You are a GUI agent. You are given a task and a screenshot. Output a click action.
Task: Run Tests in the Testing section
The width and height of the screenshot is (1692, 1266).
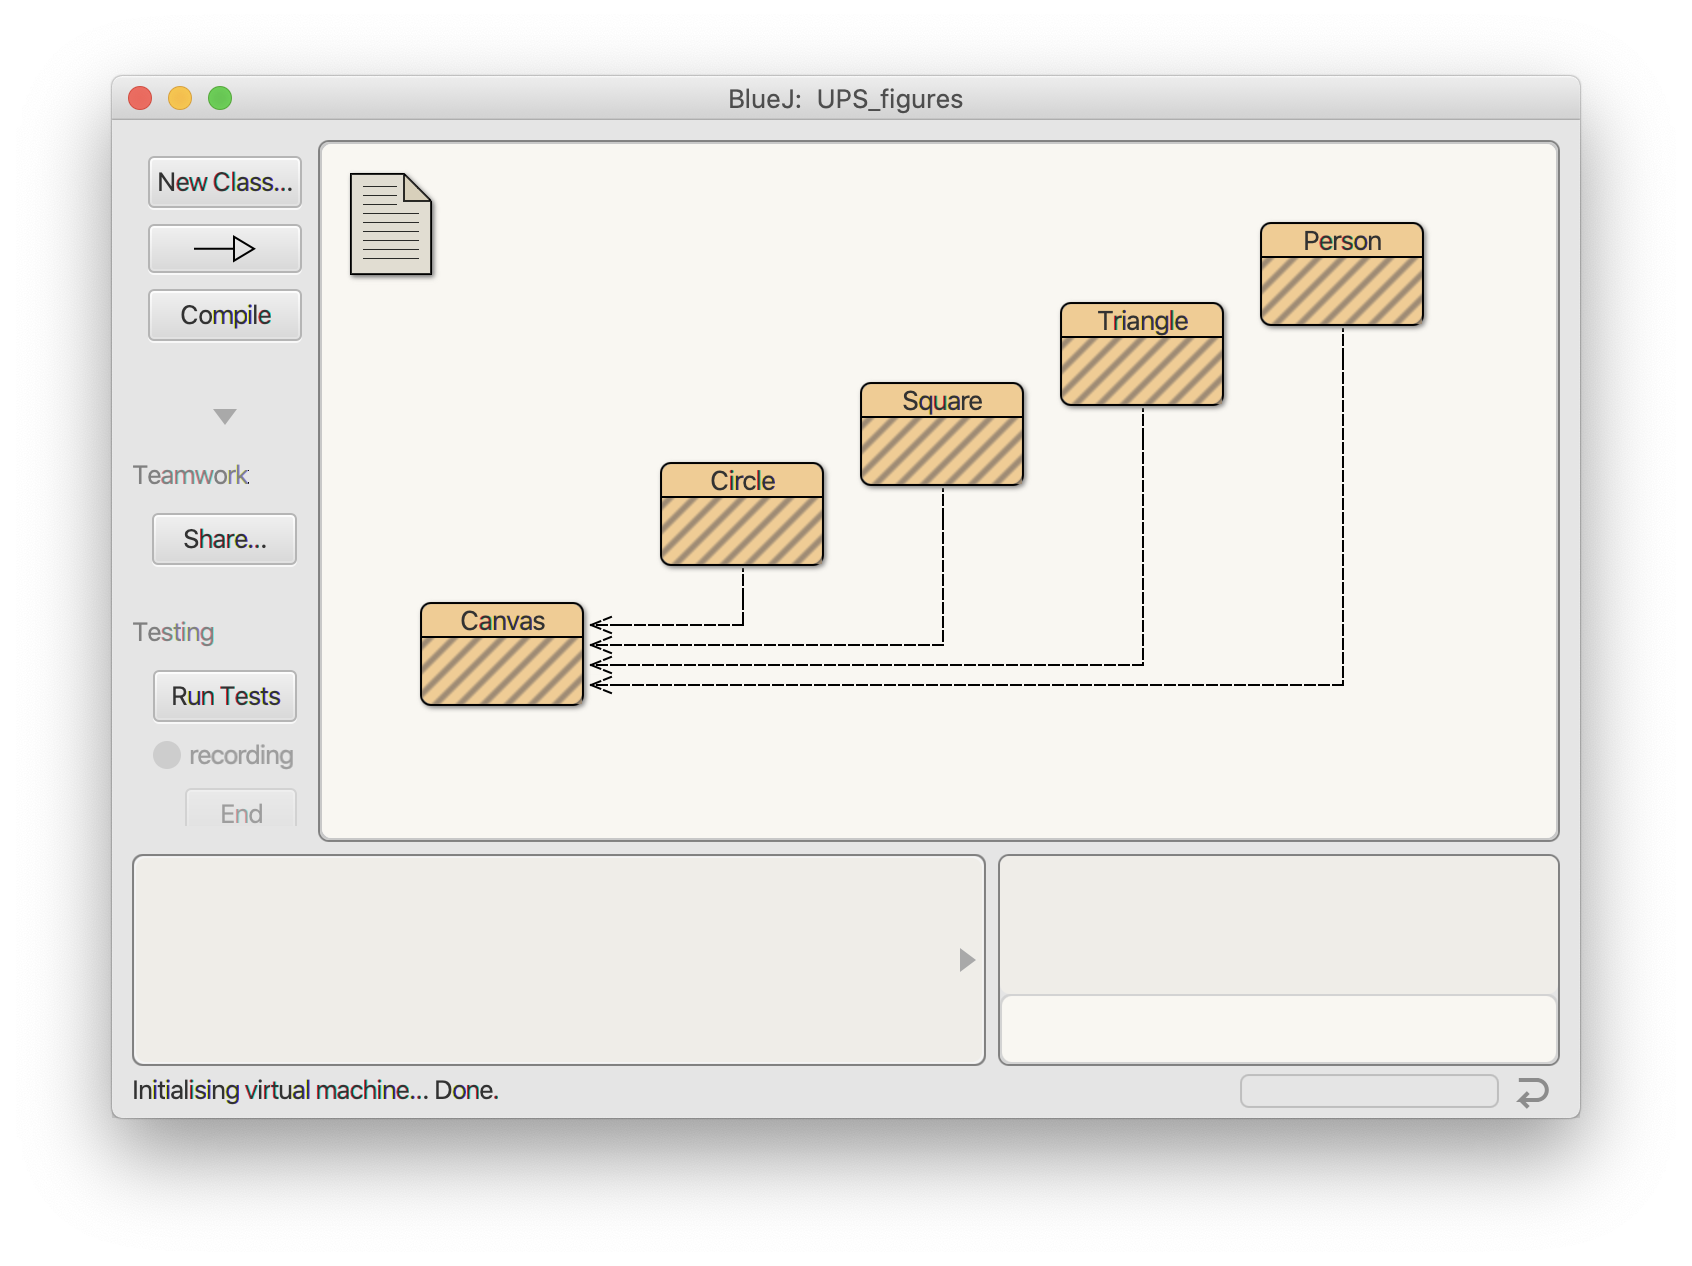[x=225, y=696]
